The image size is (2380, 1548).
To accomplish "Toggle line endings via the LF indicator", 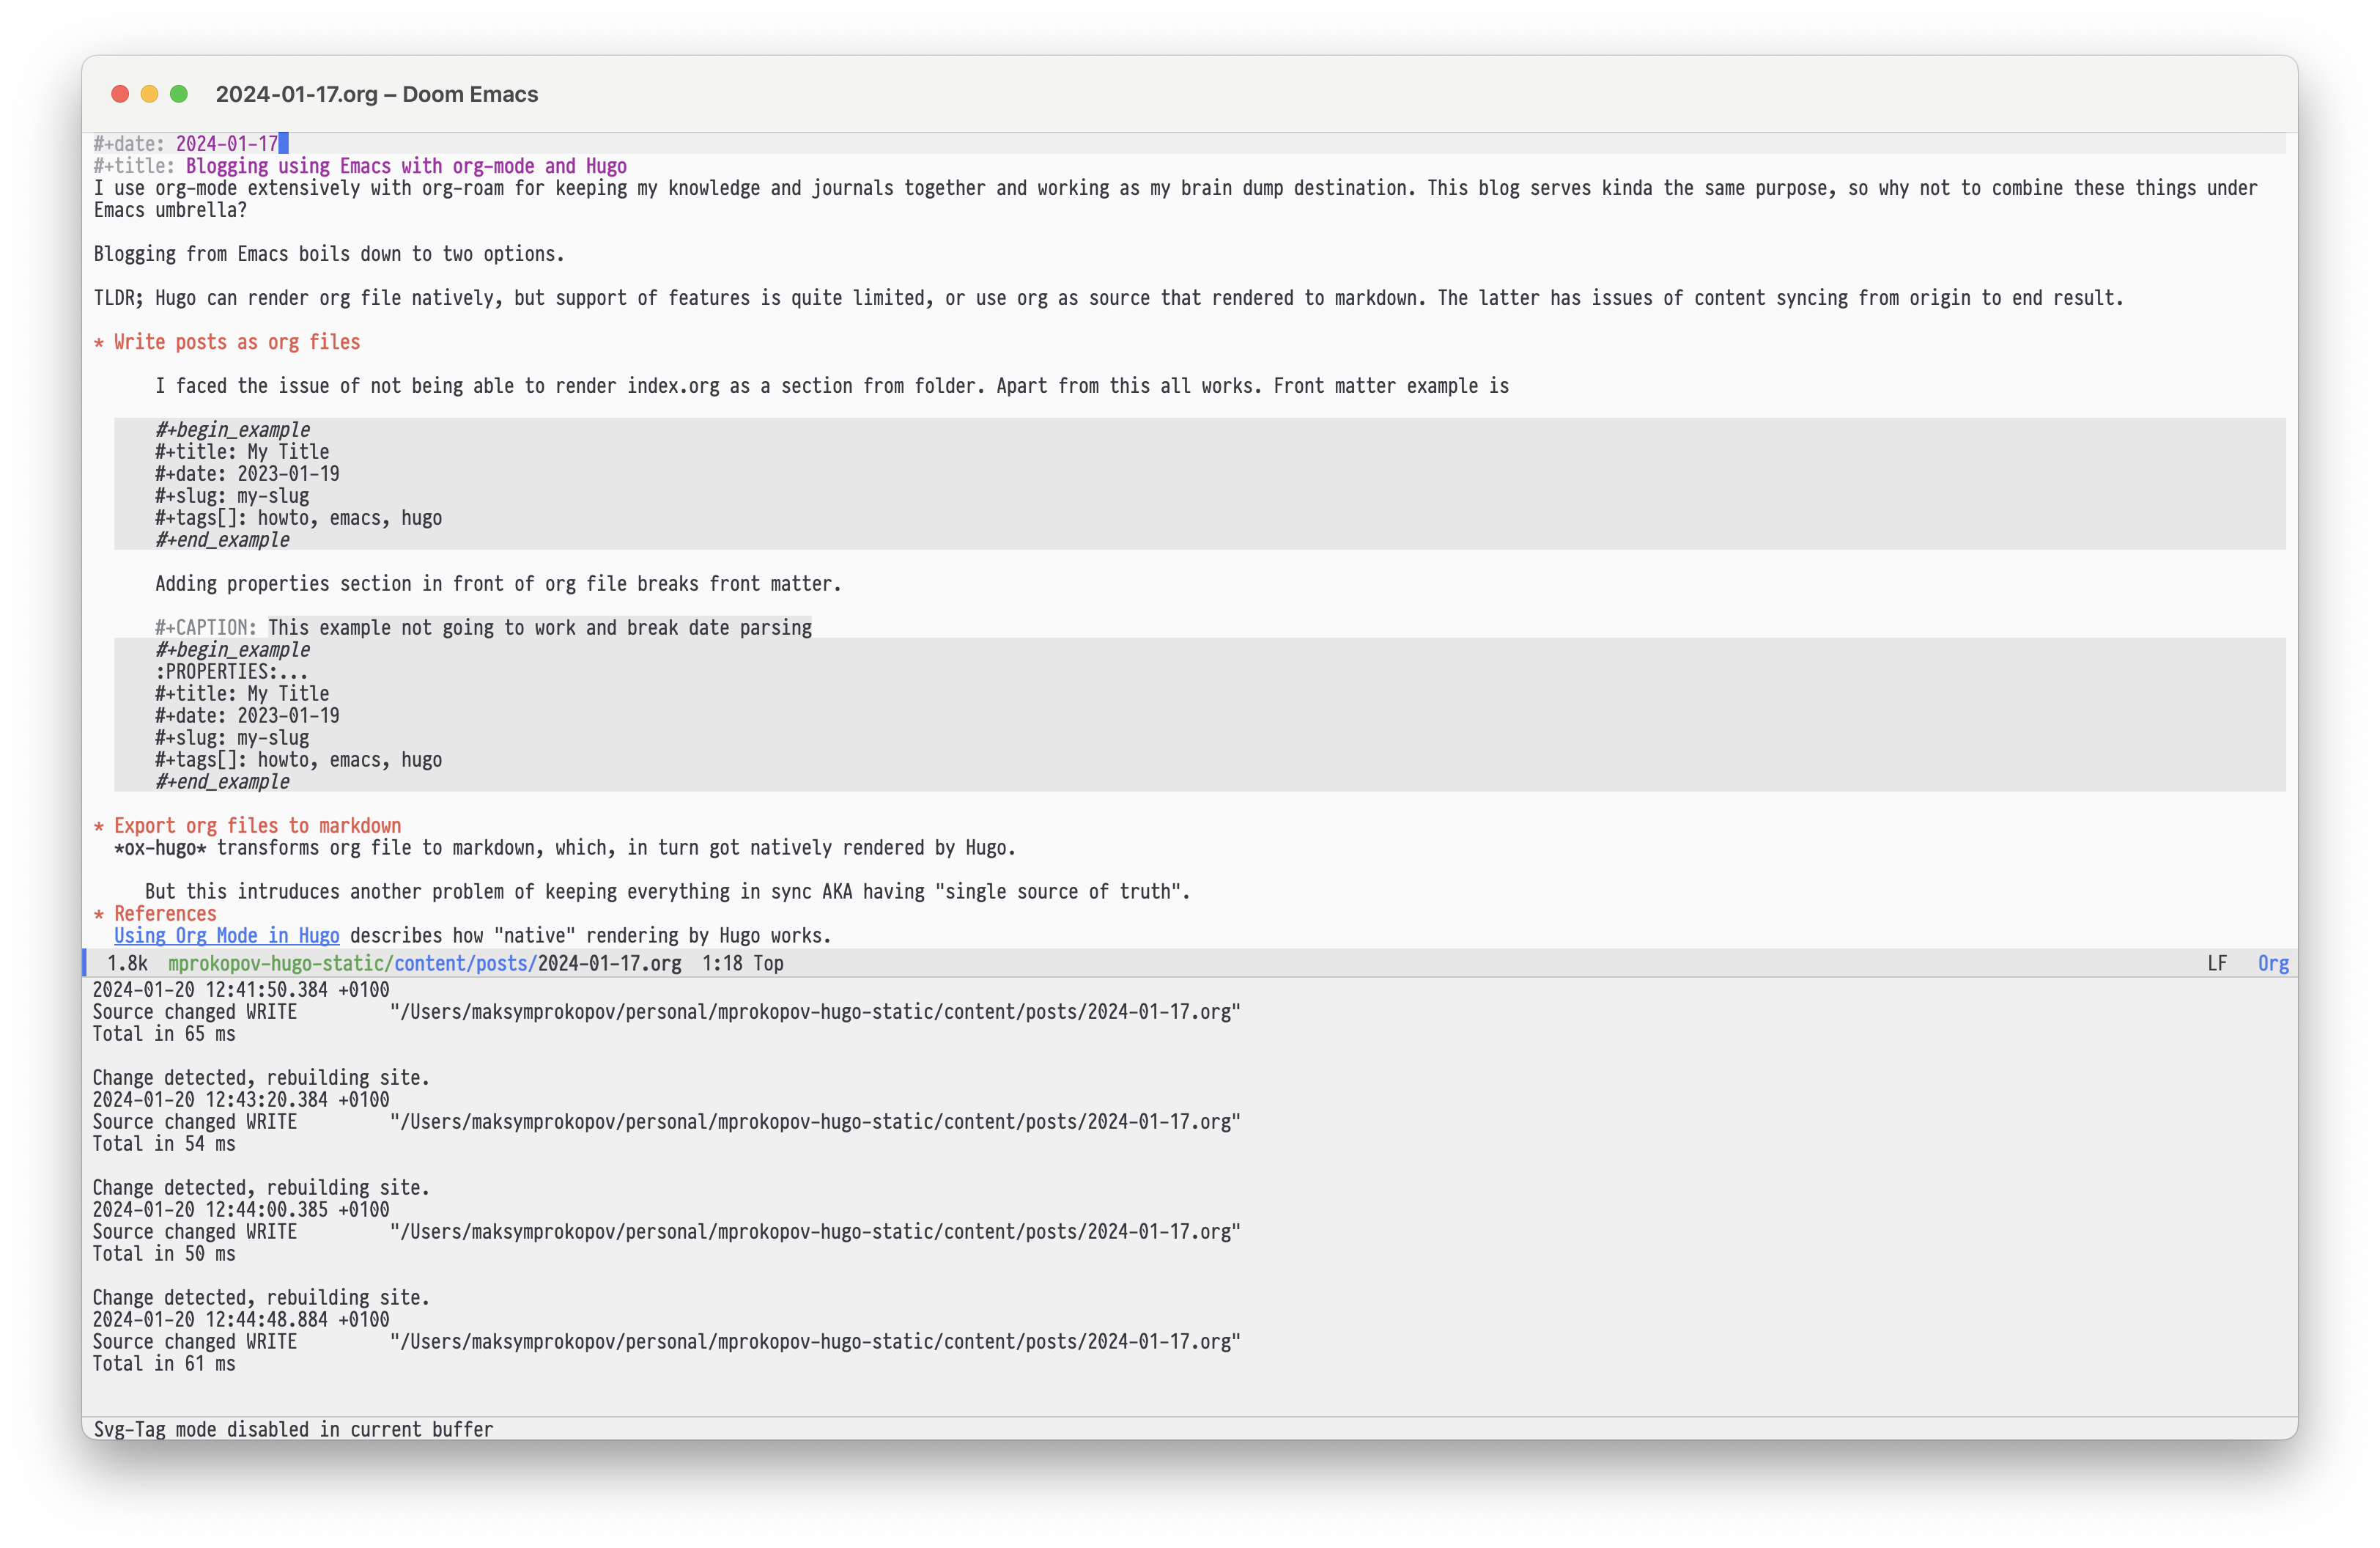I will pyautogui.click(x=2218, y=963).
